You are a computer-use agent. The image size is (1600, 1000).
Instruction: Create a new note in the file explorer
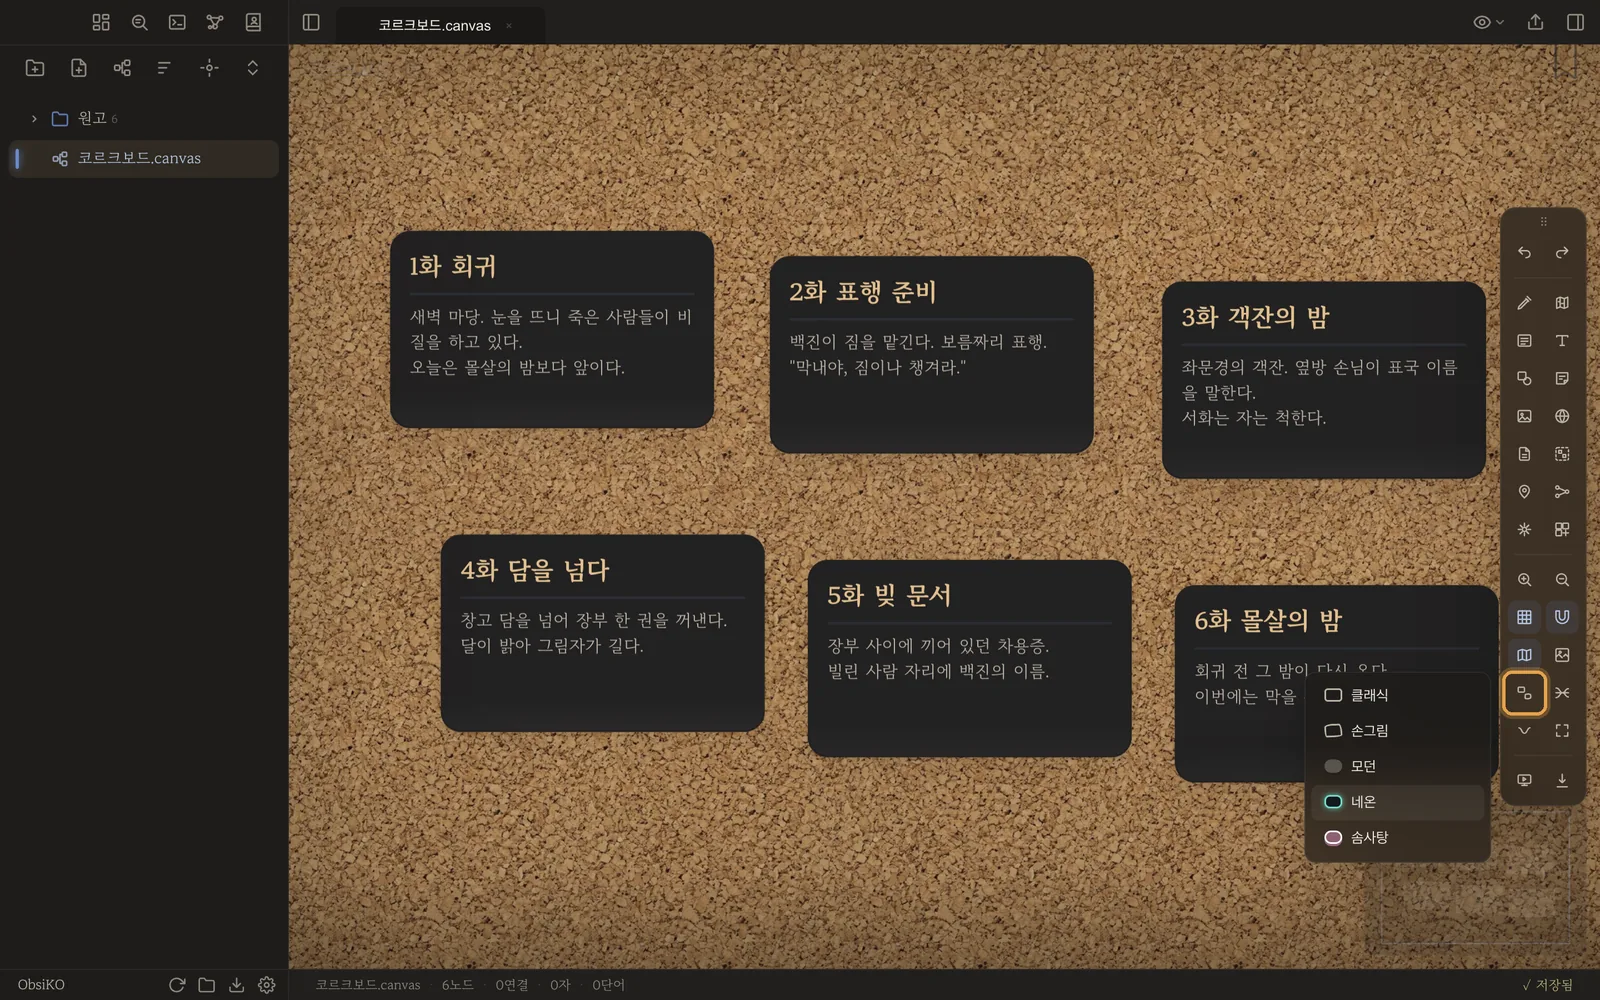point(79,68)
